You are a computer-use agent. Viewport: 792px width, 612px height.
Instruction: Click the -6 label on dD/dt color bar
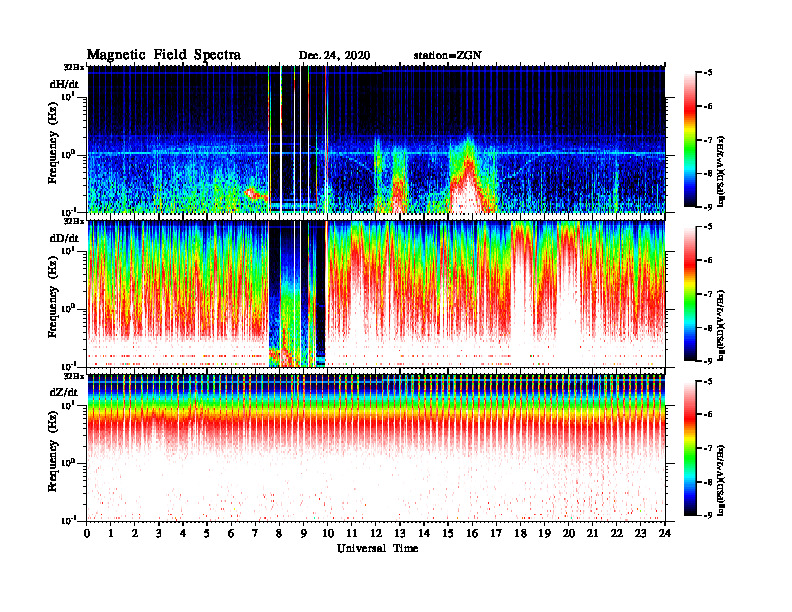coord(708,260)
